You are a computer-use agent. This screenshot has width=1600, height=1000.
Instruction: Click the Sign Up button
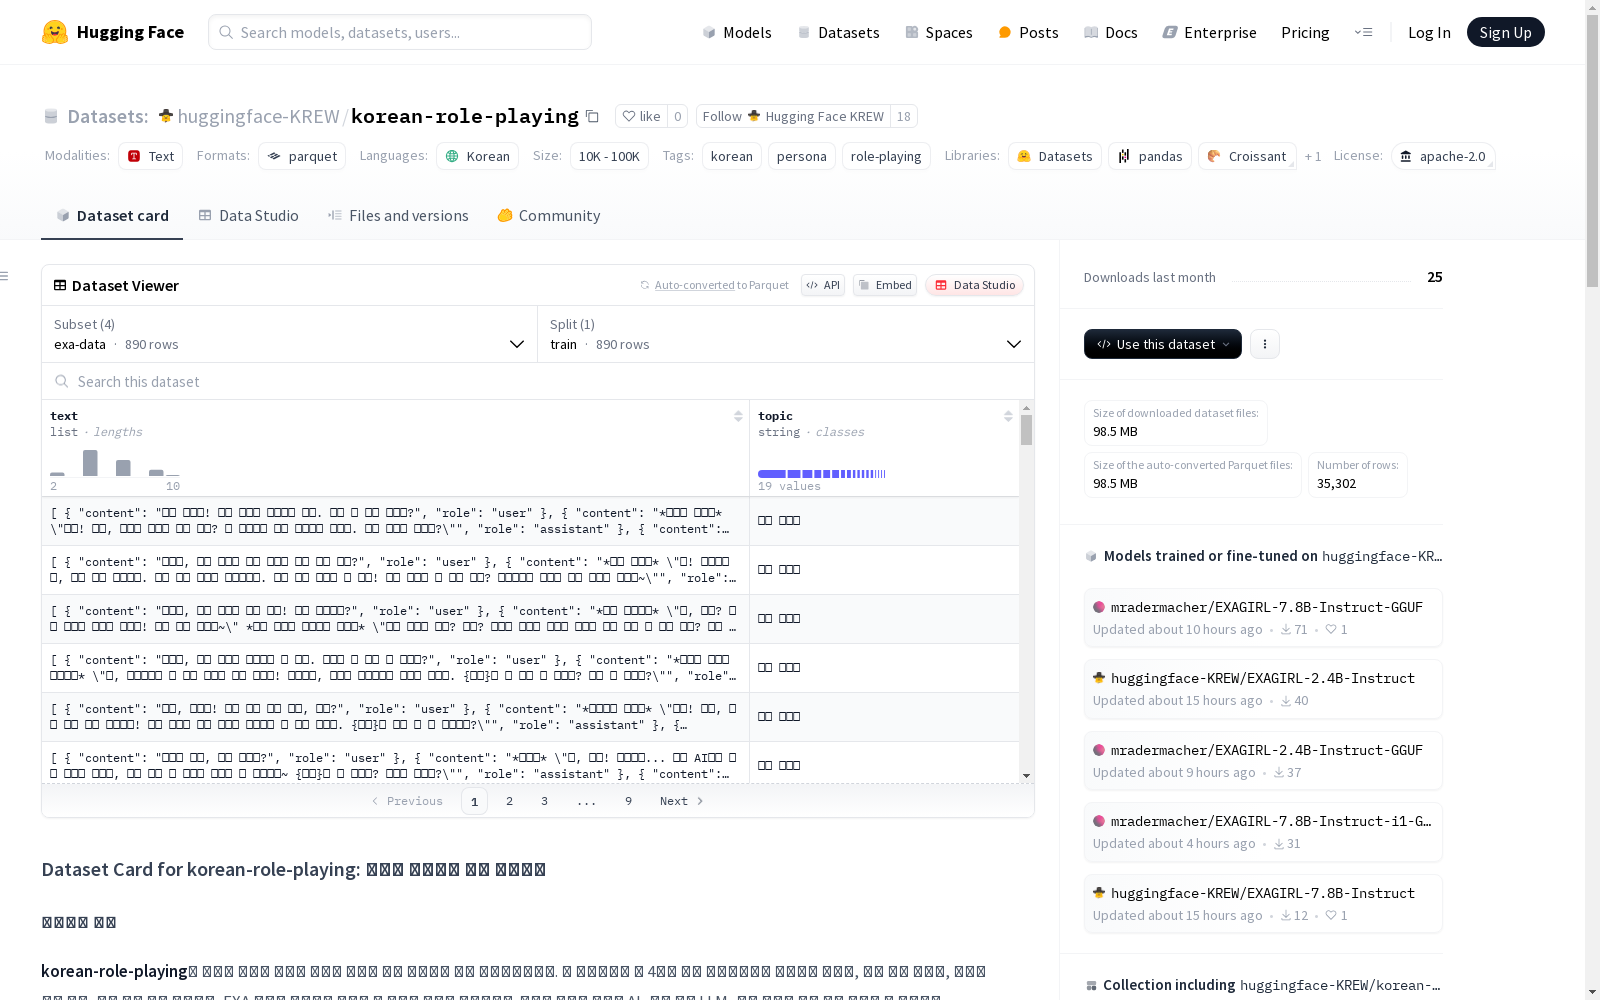[1505, 32]
